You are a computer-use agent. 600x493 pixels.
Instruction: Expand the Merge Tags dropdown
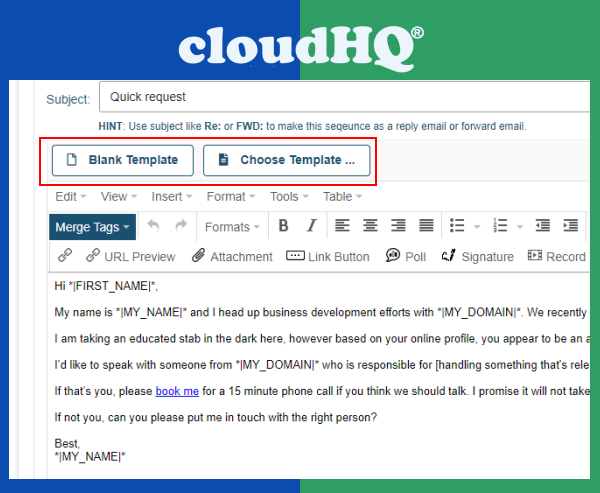[x=93, y=227]
